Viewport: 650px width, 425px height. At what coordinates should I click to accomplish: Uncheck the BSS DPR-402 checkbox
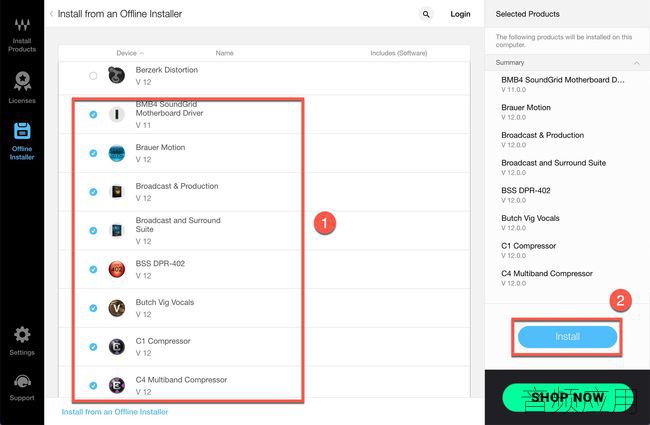click(93, 269)
